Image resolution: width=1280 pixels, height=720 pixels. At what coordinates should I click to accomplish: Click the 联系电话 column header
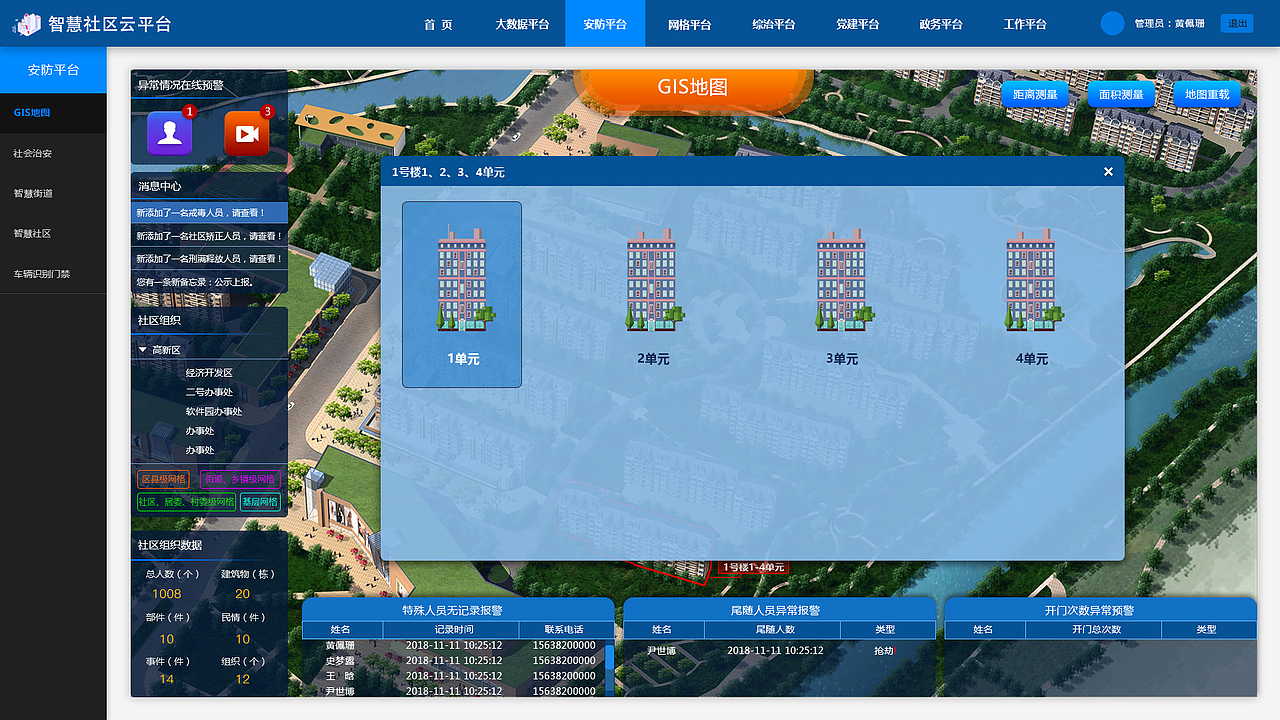[564, 630]
